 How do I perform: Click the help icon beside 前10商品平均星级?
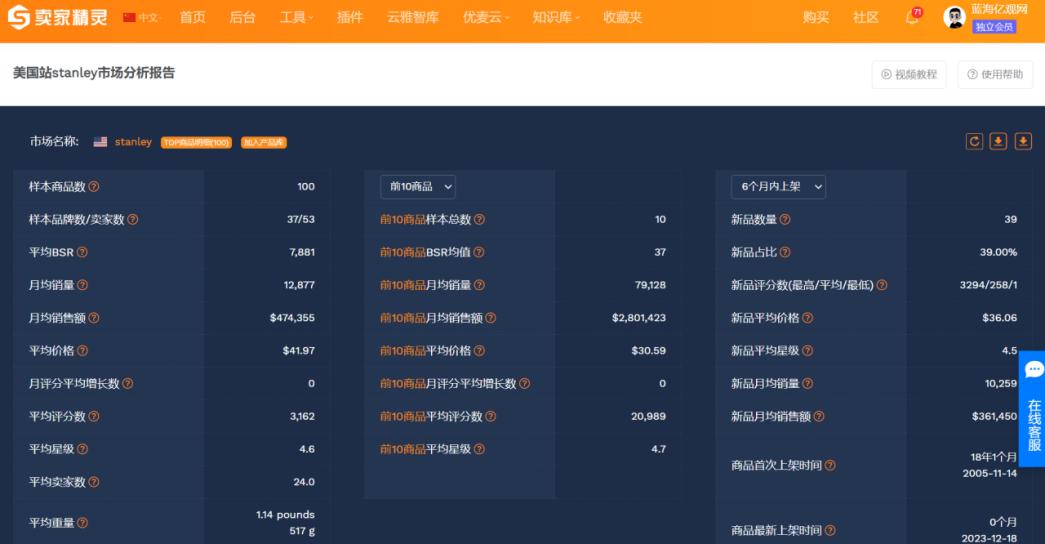click(x=479, y=449)
